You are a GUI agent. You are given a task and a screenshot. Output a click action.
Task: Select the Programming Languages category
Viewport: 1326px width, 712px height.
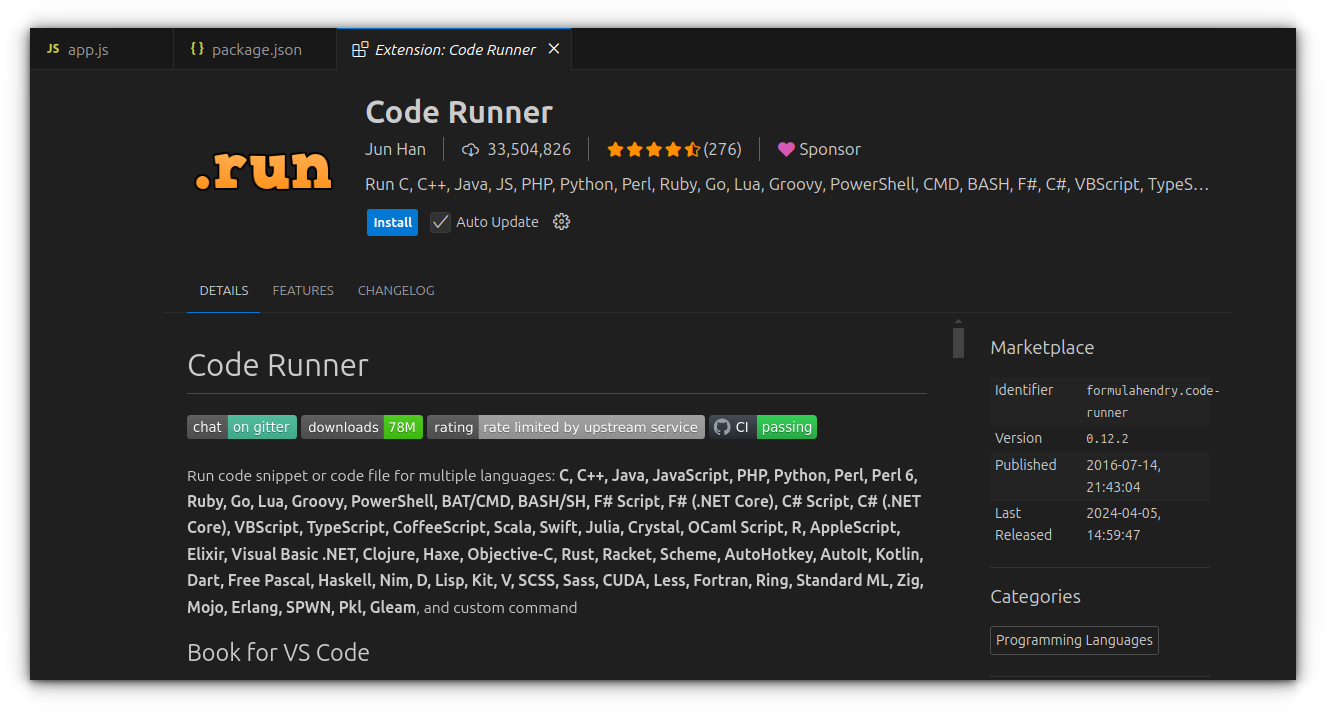[1074, 640]
